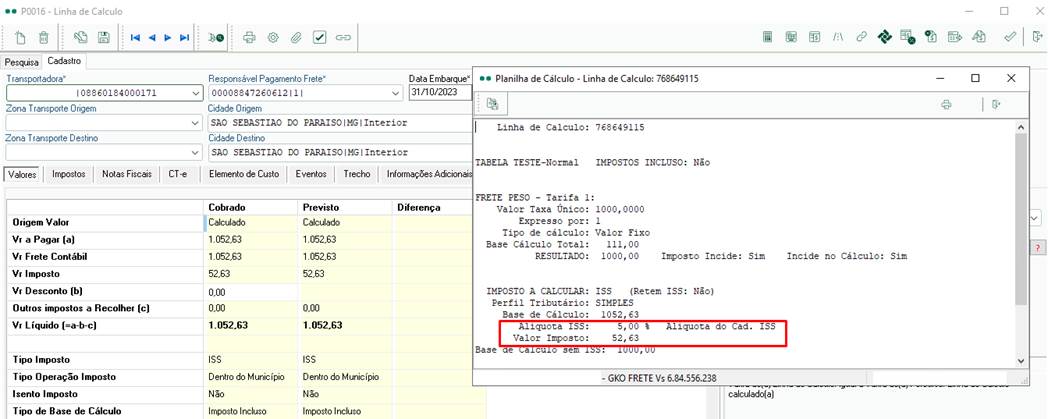Click the table with dollar sign icon
The width and height of the screenshot is (1048, 419).
click(x=815, y=37)
